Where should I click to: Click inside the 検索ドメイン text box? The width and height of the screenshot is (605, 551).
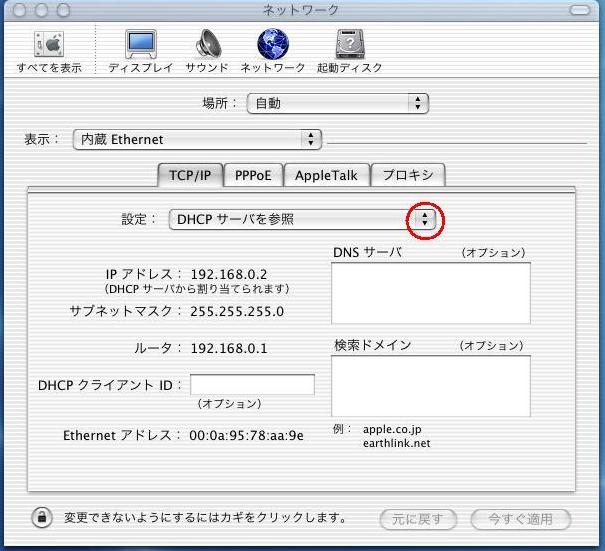tap(431, 386)
